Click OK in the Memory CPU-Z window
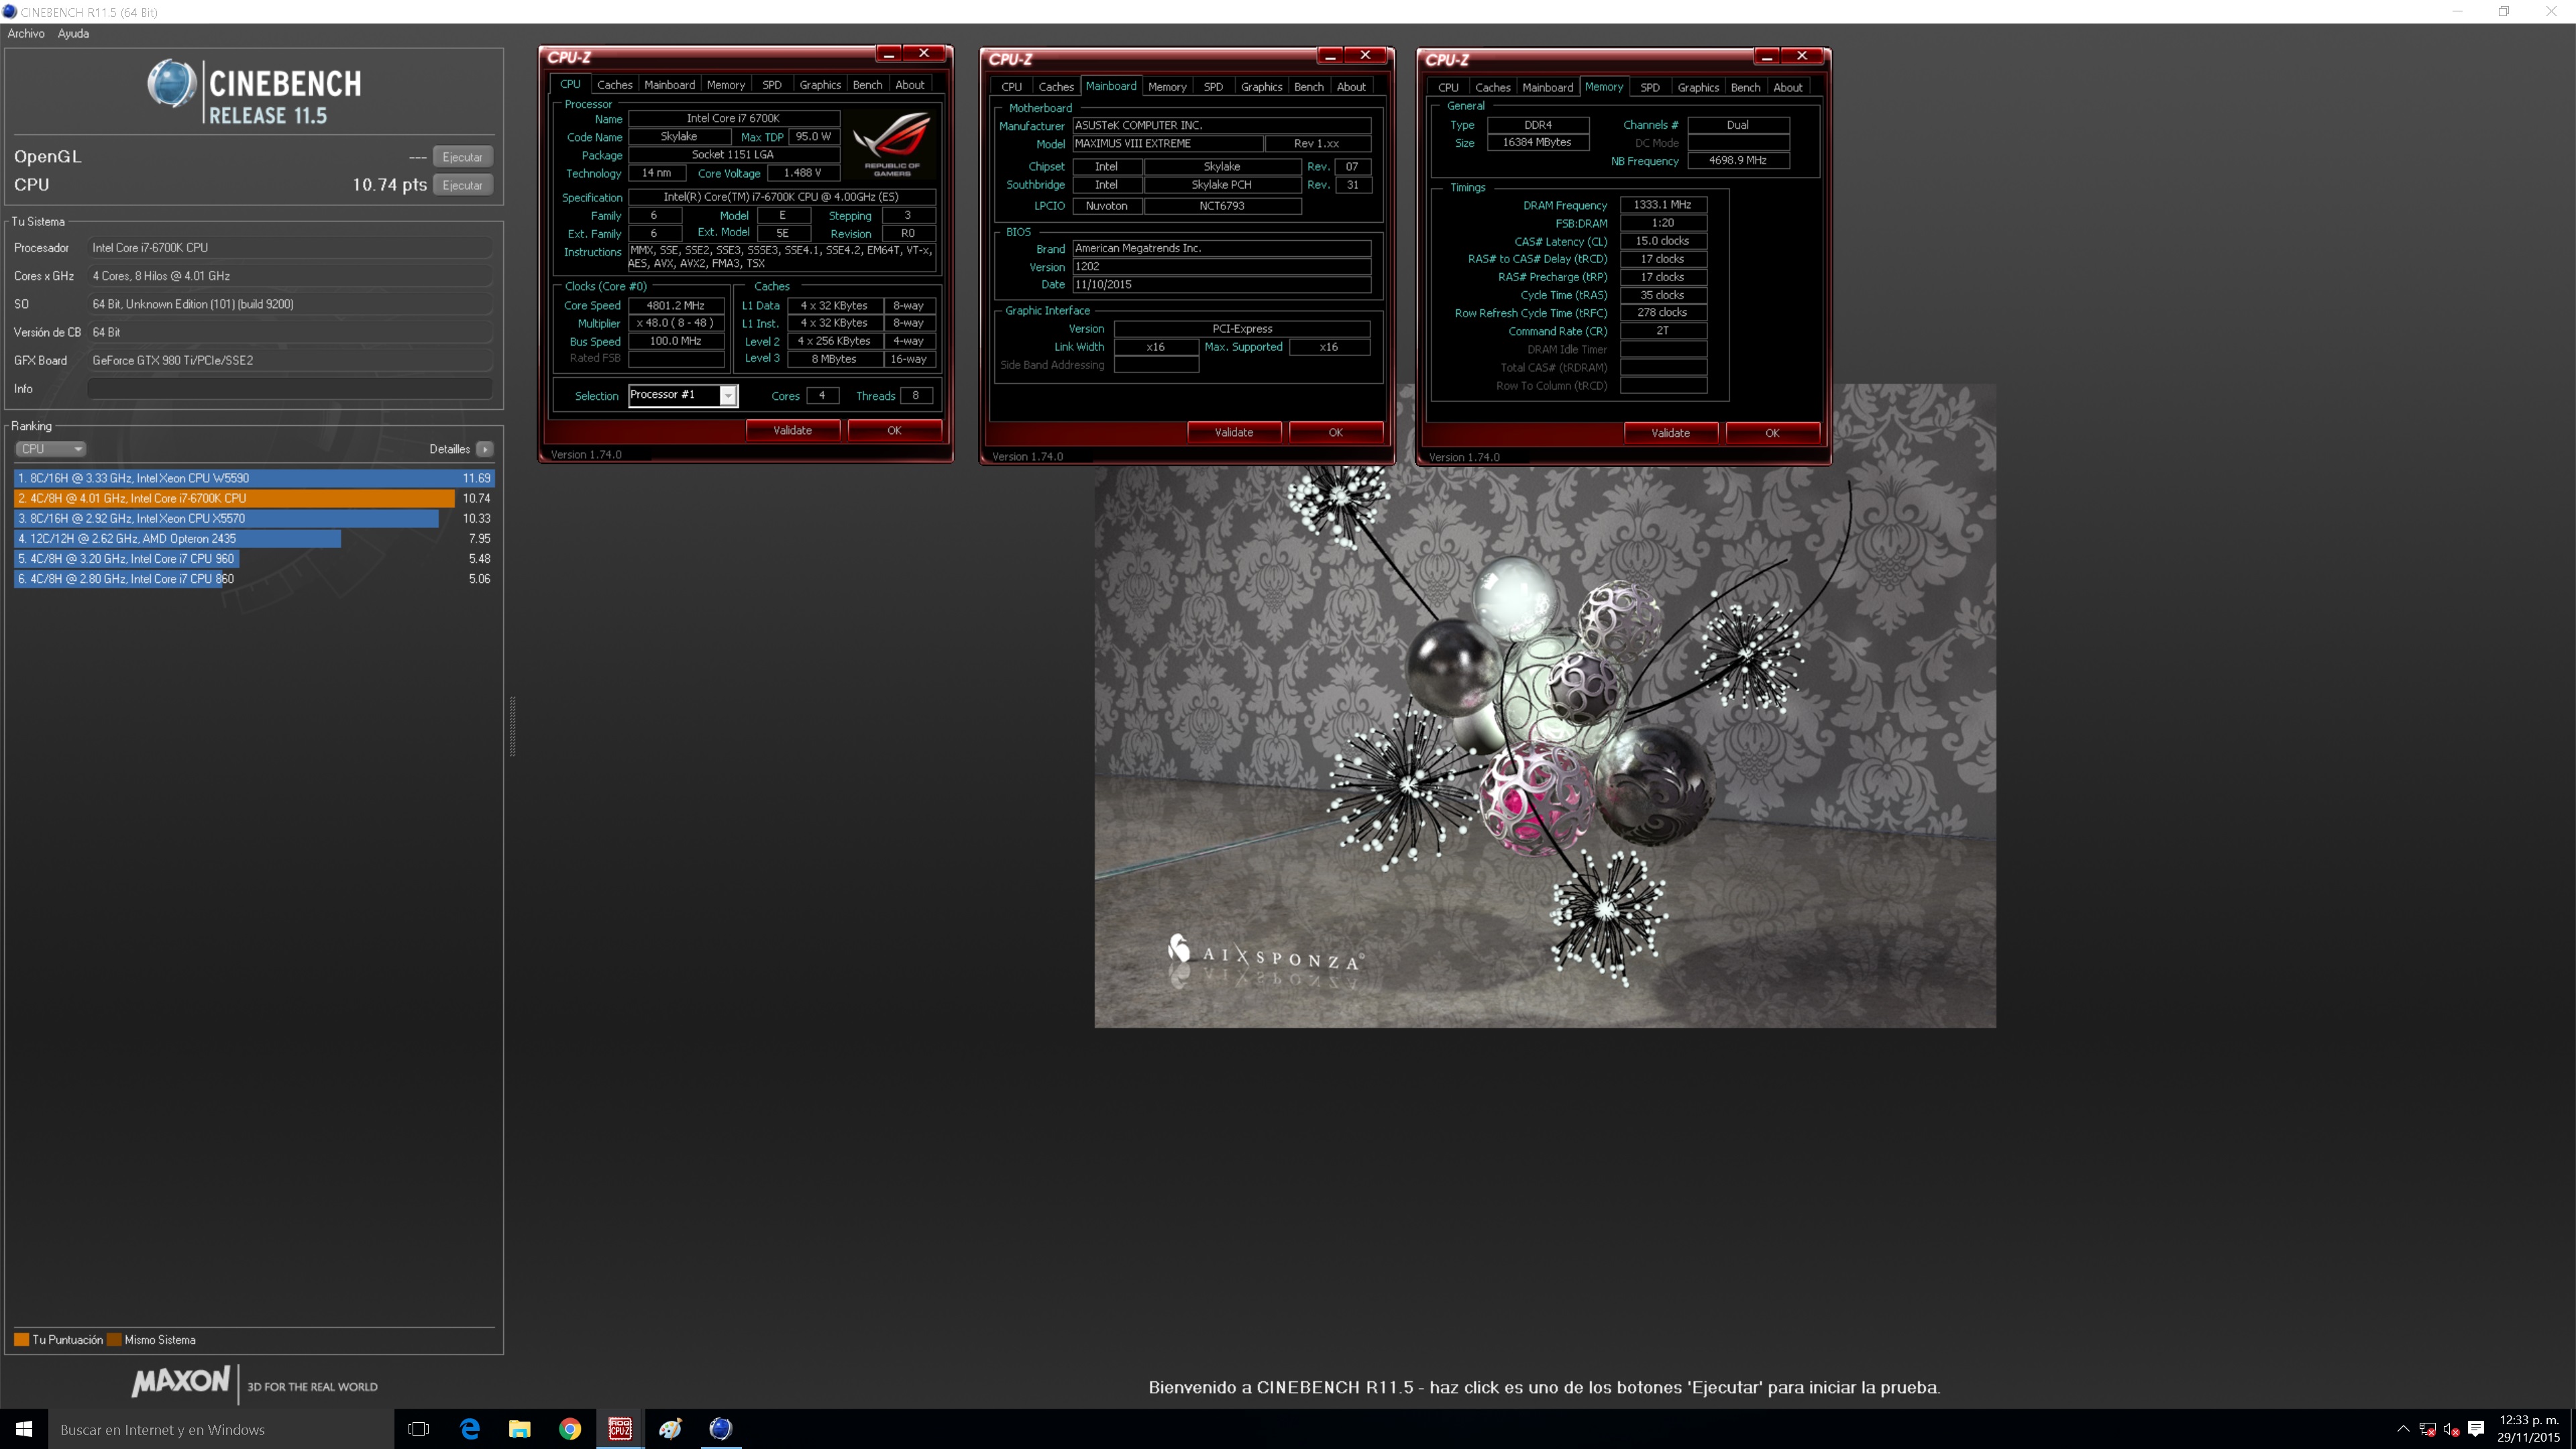The width and height of the screenshot is (2576, 1449). tap(1772, 433)
